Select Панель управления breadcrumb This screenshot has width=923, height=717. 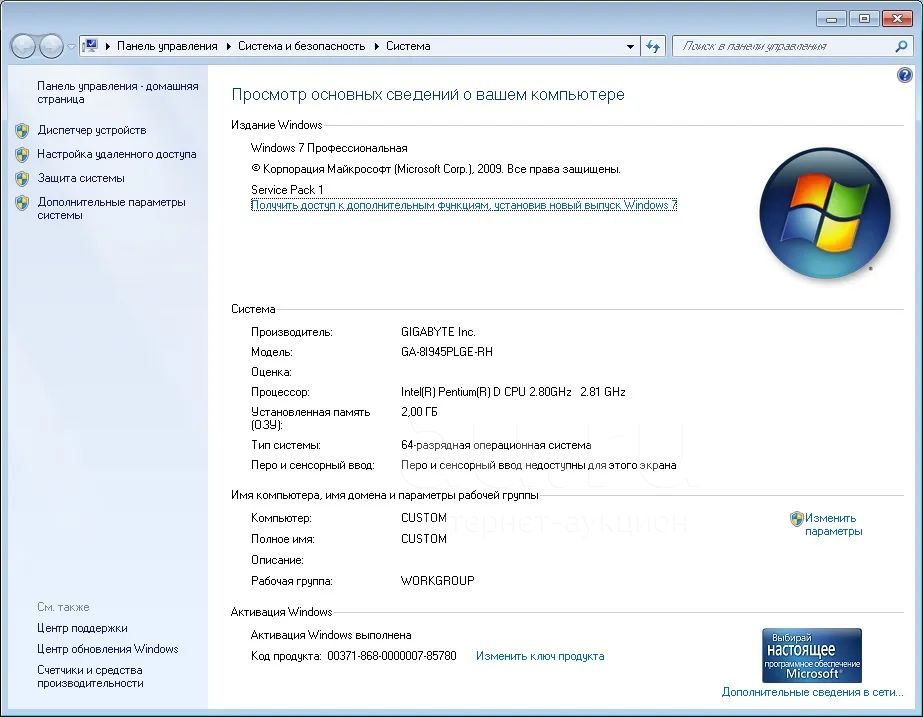coord(167,47)
